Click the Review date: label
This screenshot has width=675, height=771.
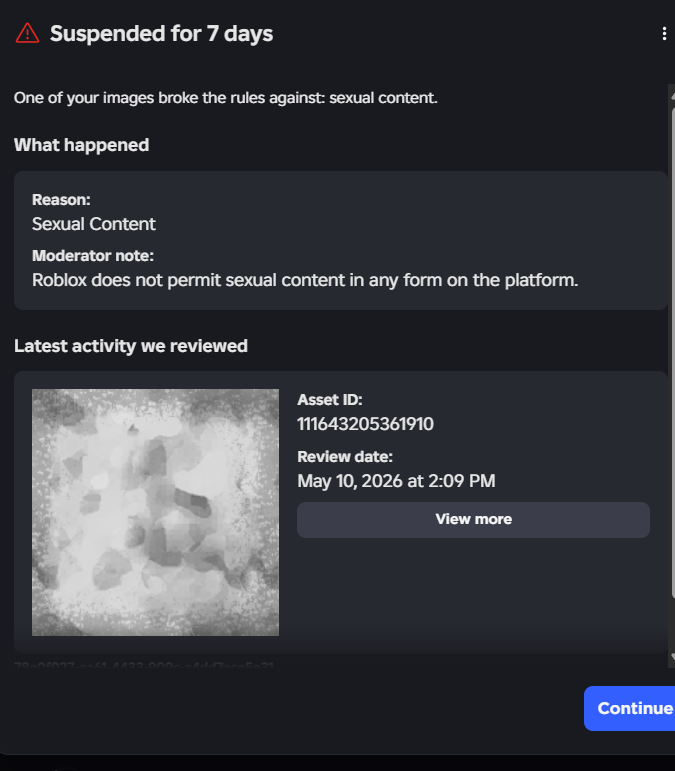tap(345, 457)
